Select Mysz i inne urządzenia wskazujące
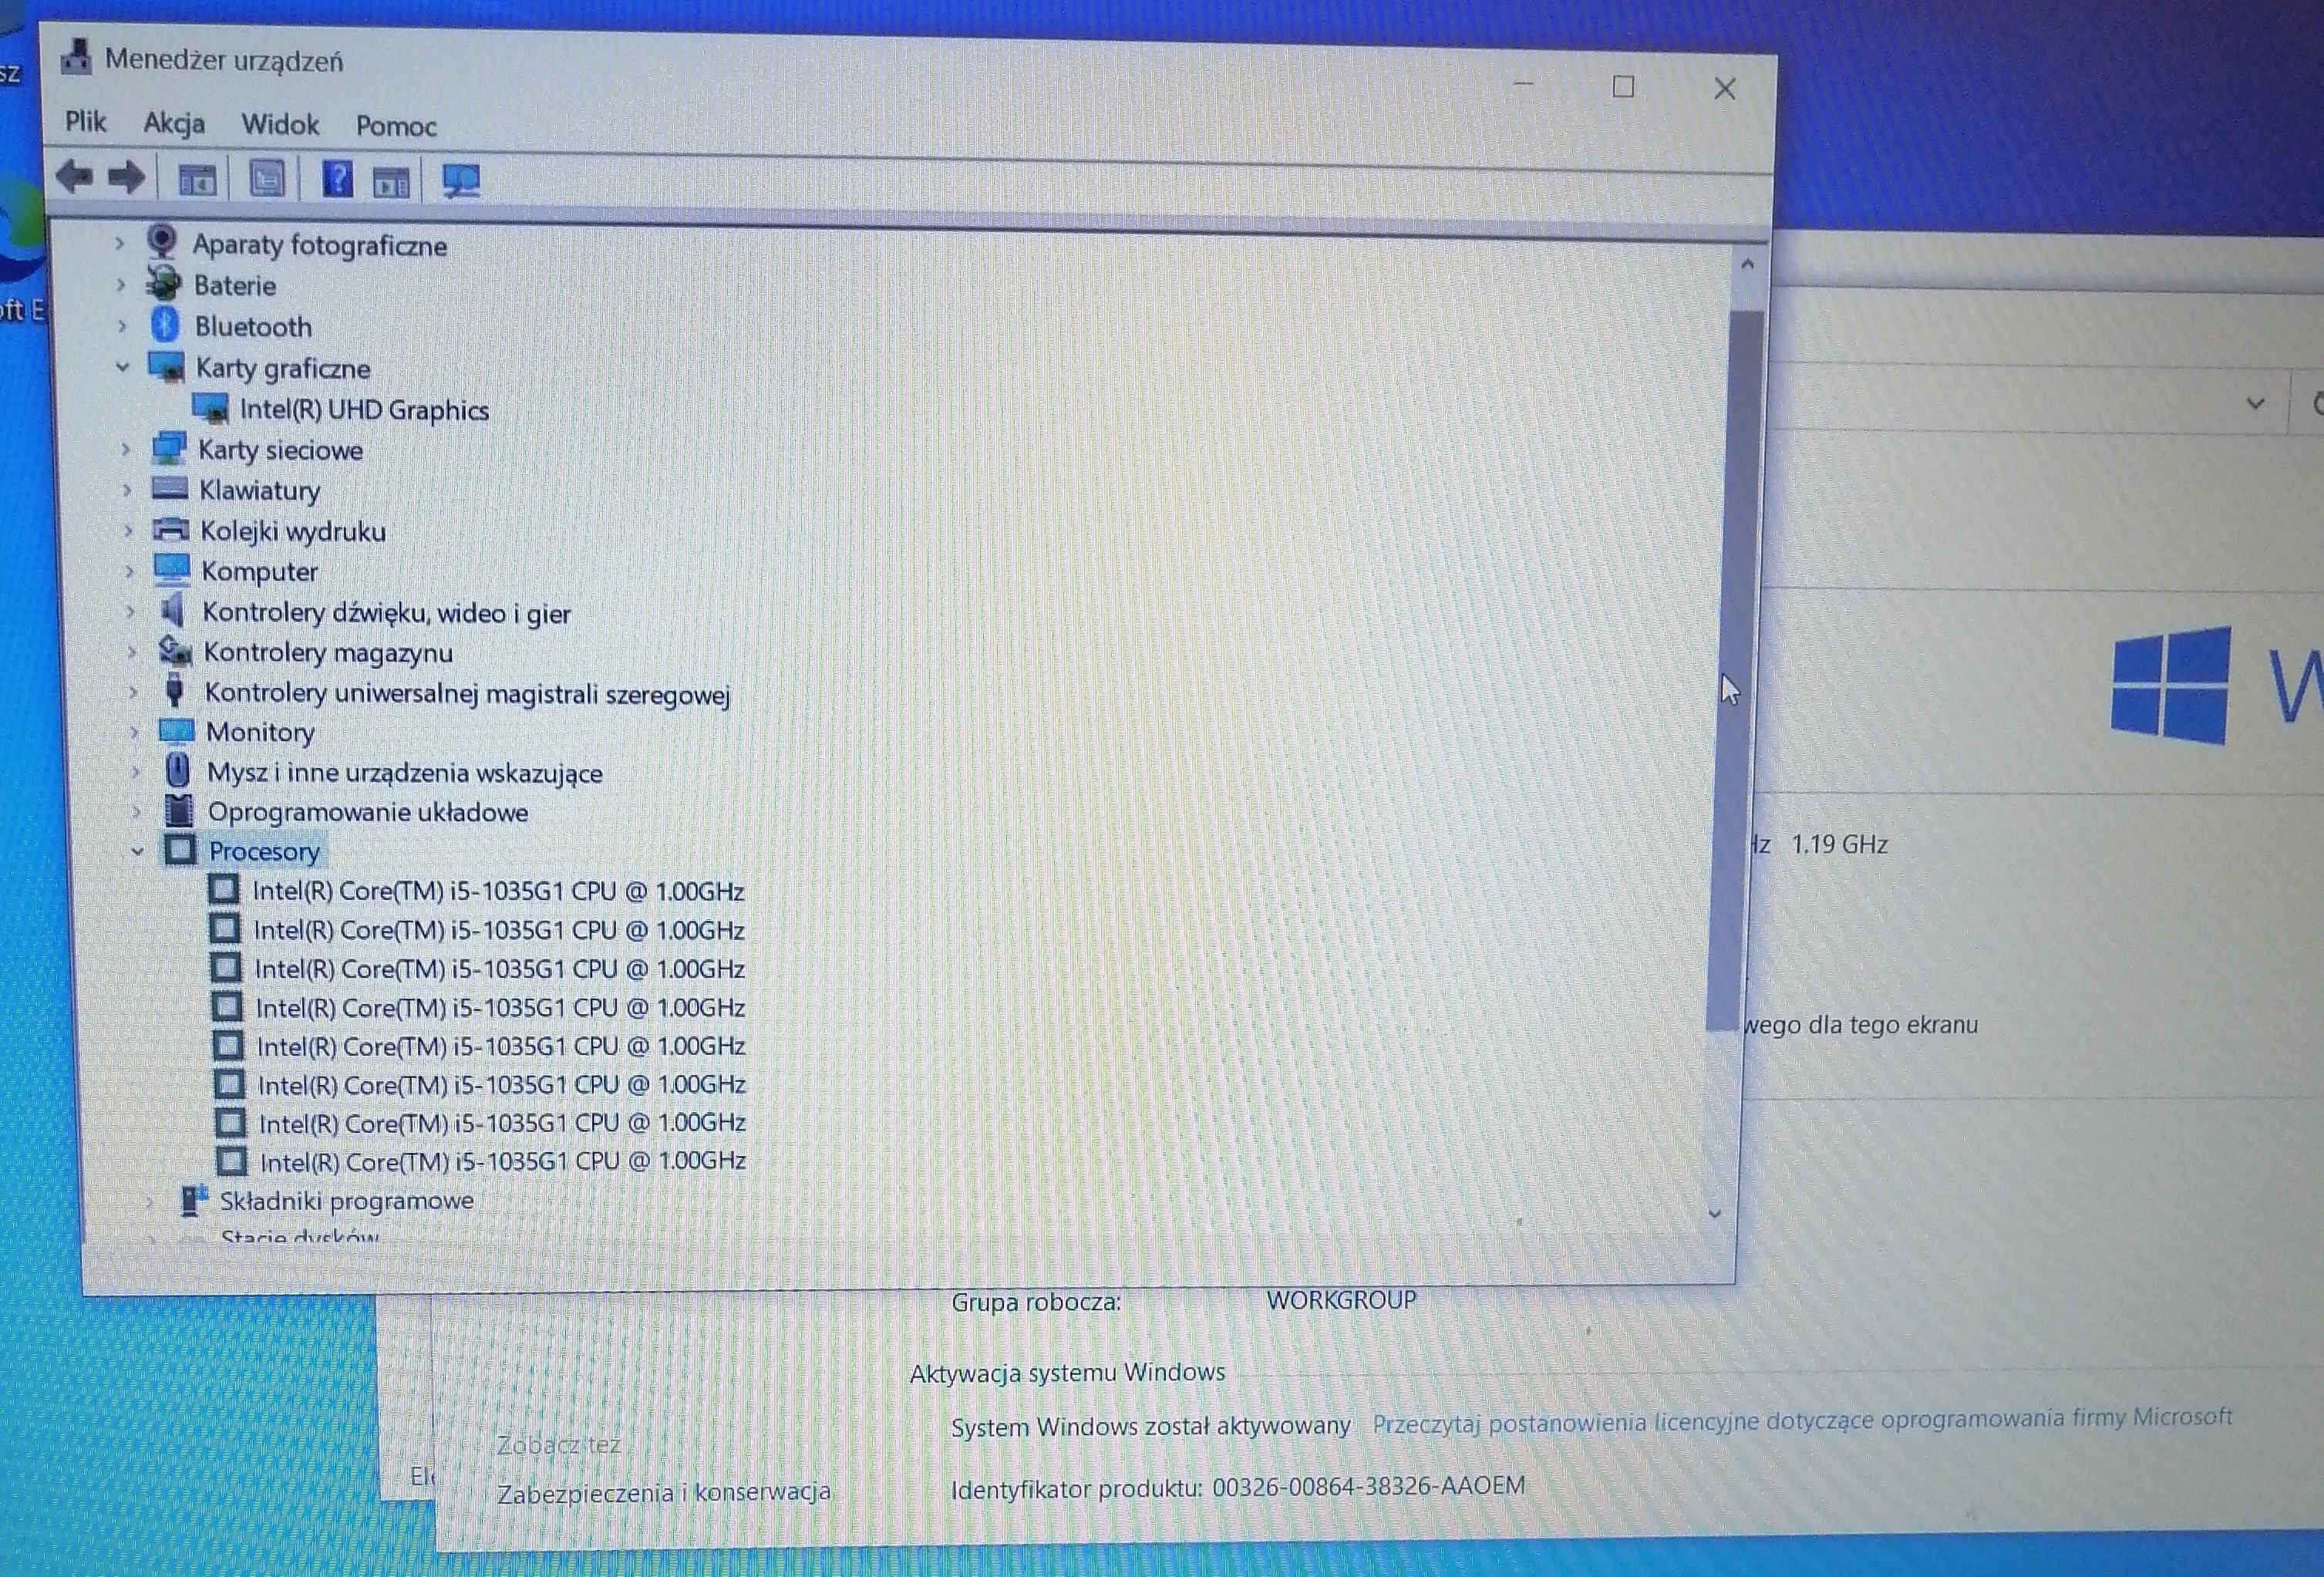Screen dimensions: 2324x1577 click(404, 773)
